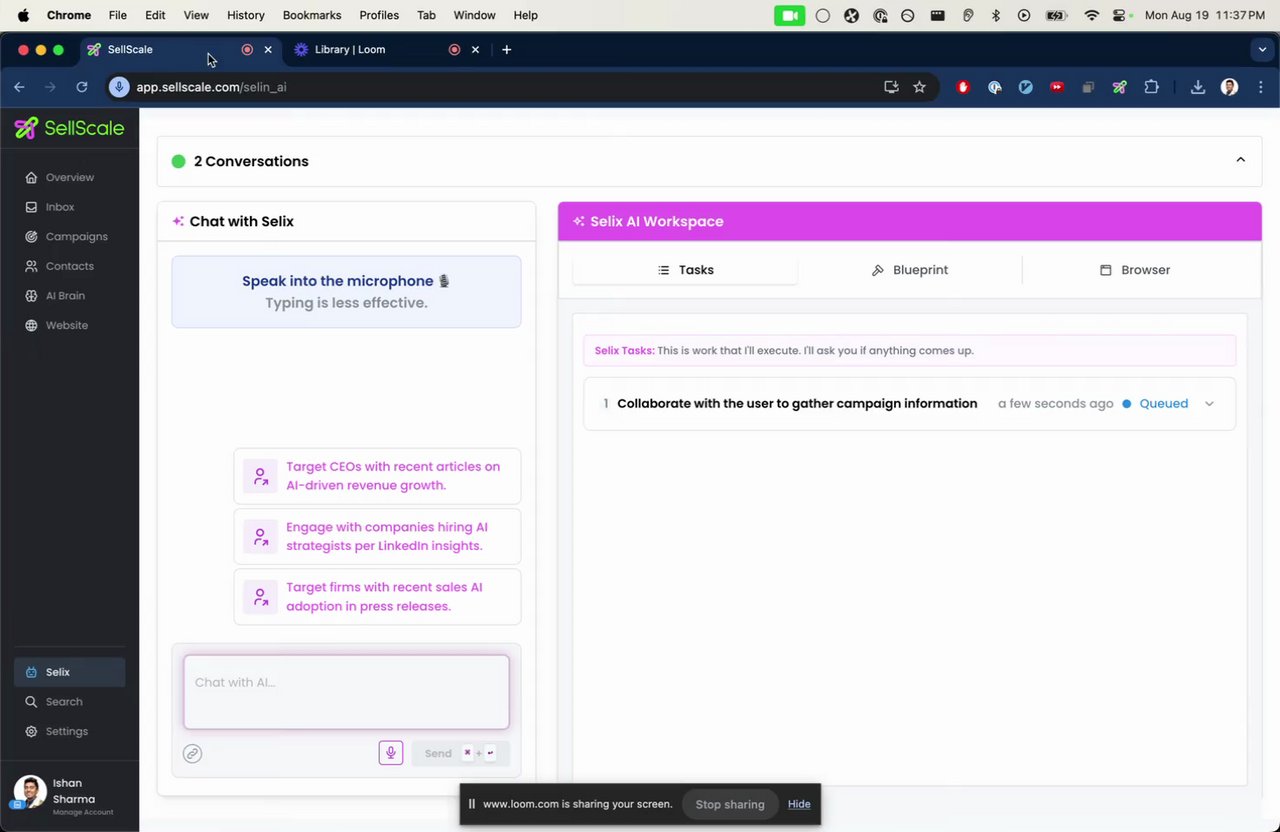Click Manage Account under Ishan Sharma
Image resolution: width=1280 pixels, height=832 pixels.
[x=83, y=813]
